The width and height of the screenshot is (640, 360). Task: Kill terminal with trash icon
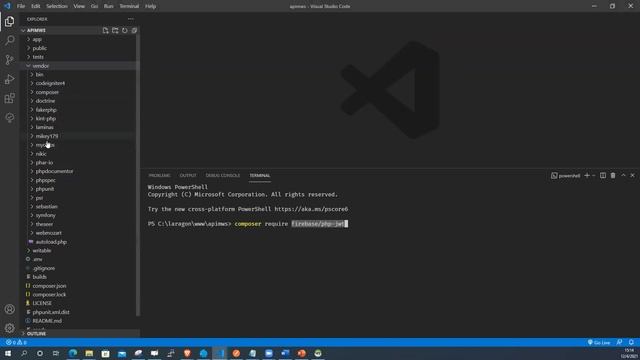613,176
